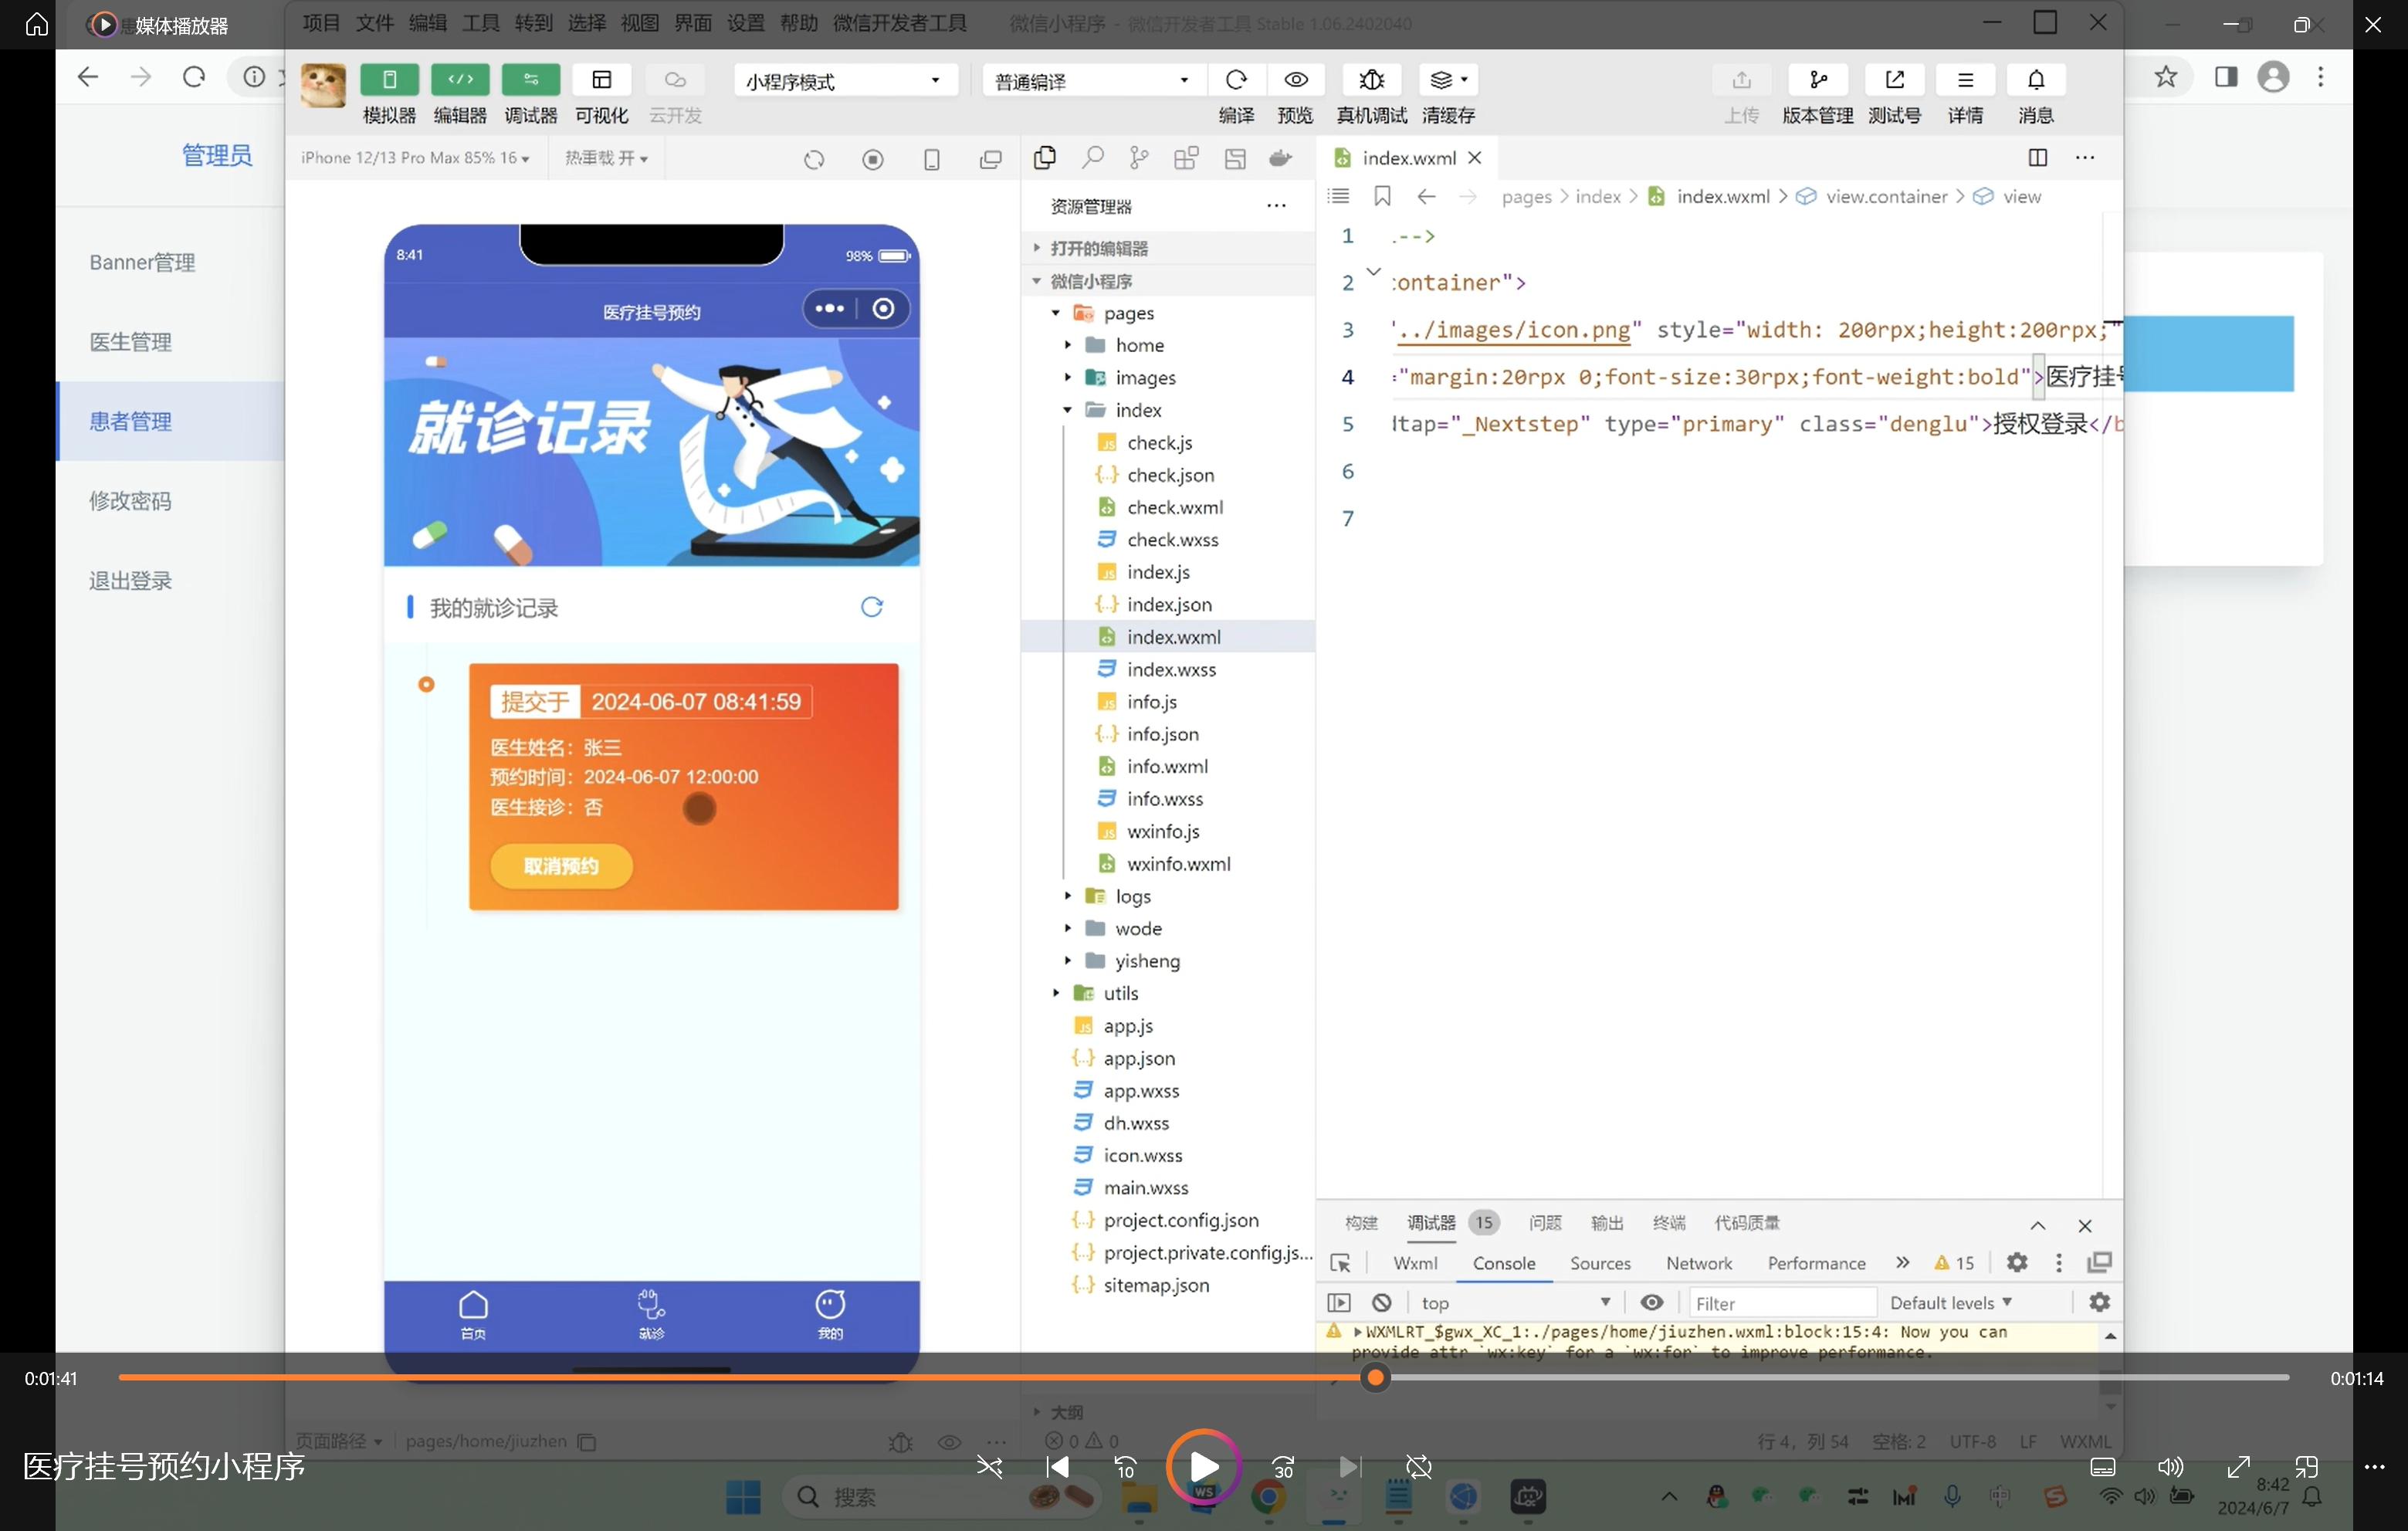Click 退出登录 in admin sidebar

point(130,581)
